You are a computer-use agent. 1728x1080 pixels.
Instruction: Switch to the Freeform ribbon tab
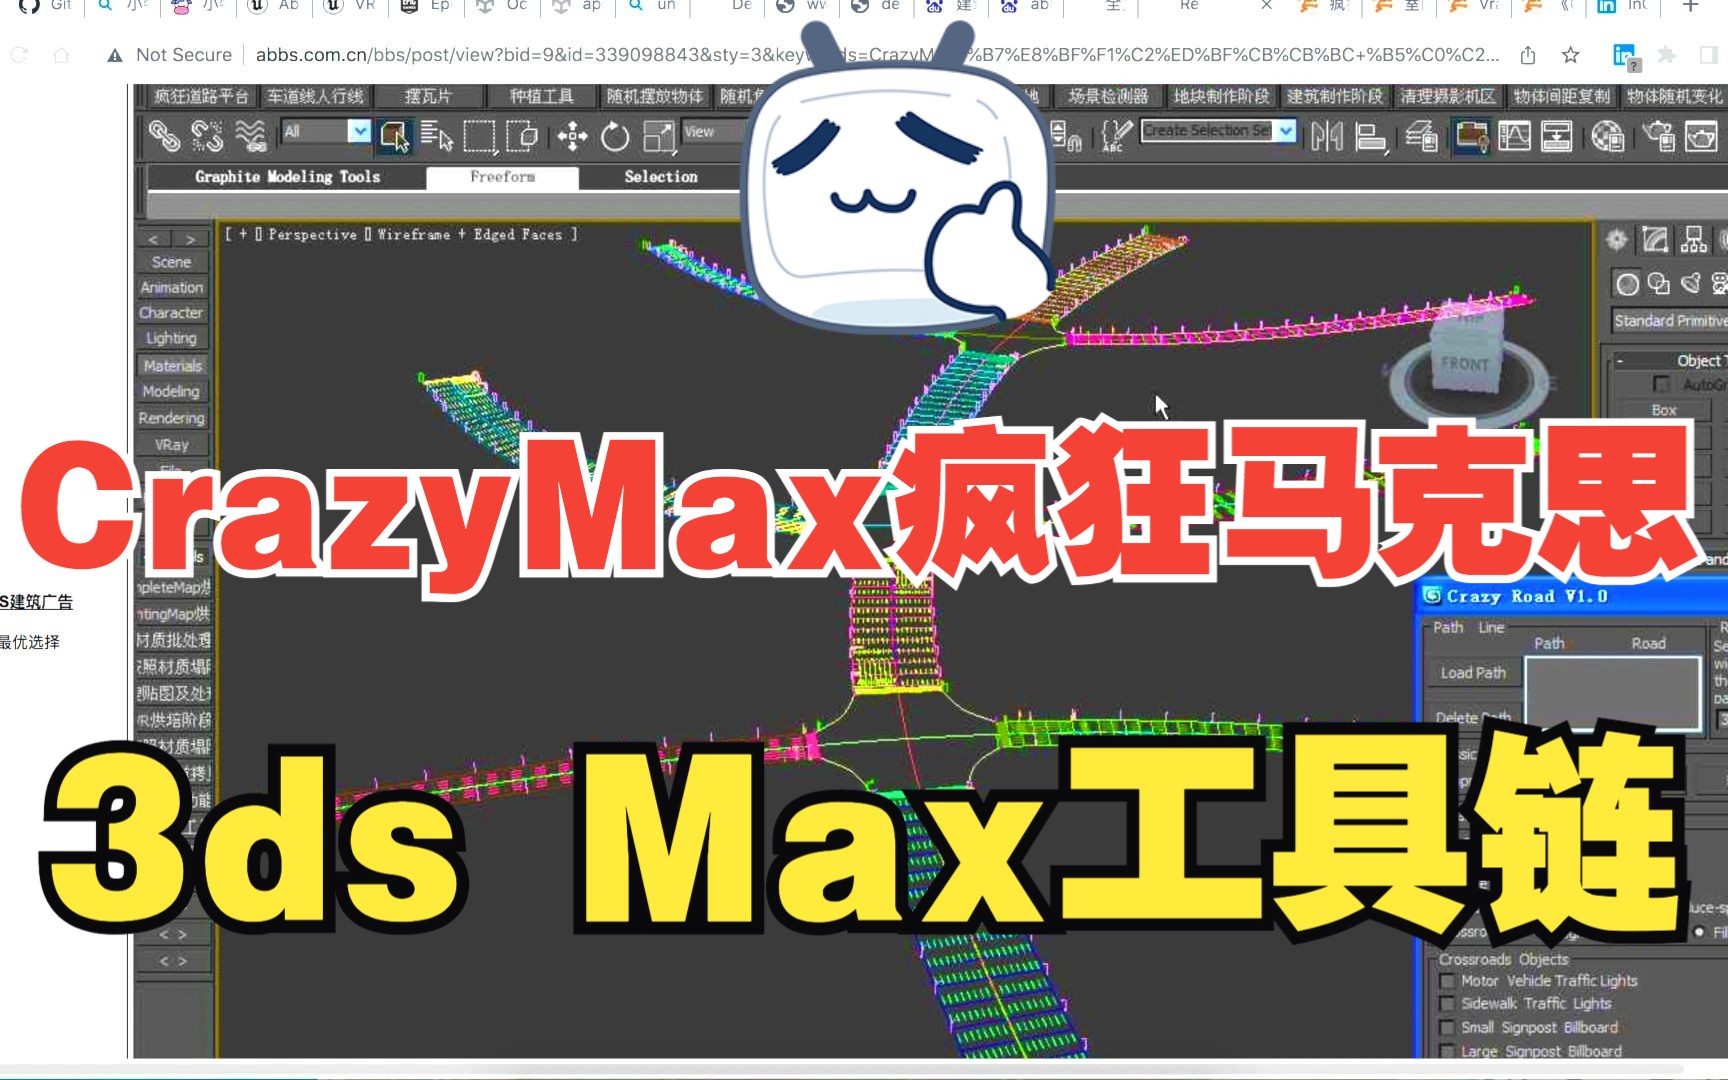502,177
